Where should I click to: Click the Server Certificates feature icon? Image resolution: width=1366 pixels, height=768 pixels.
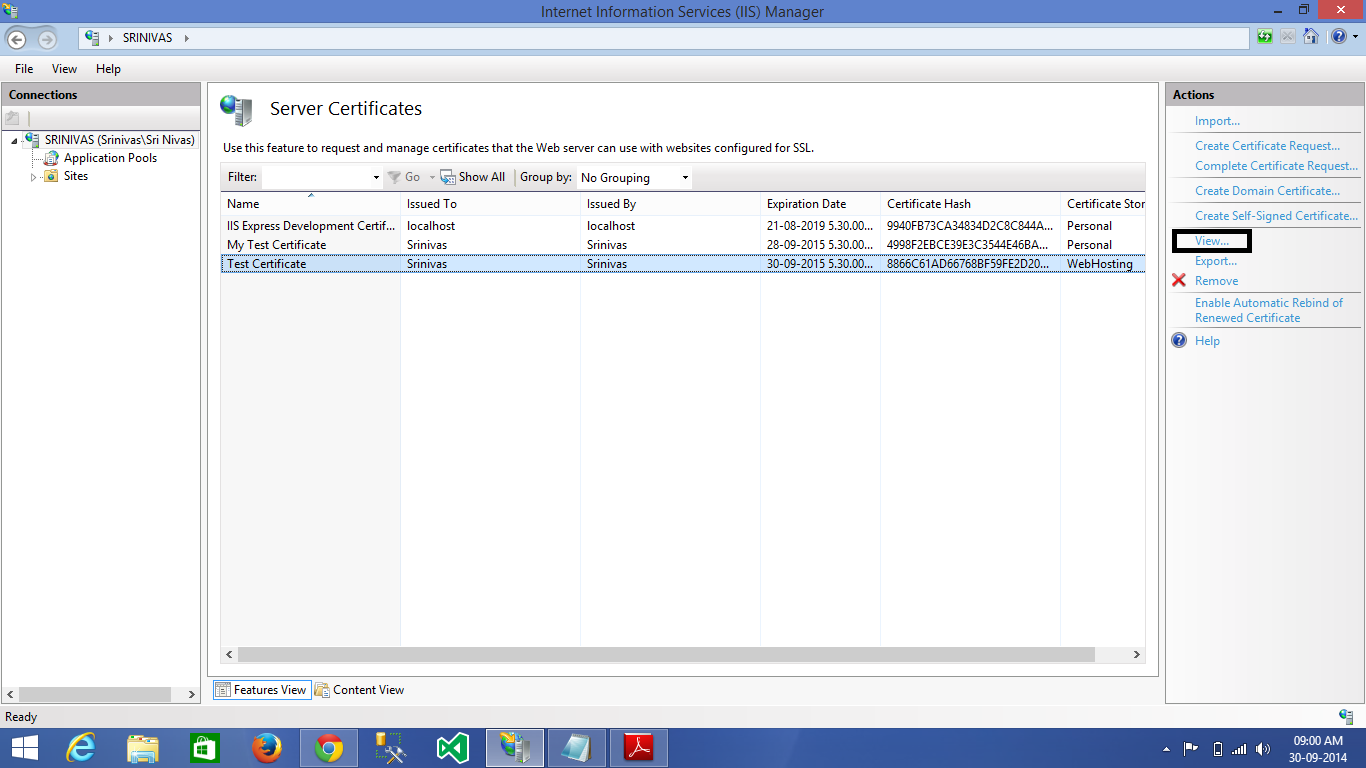pos(236,108)
